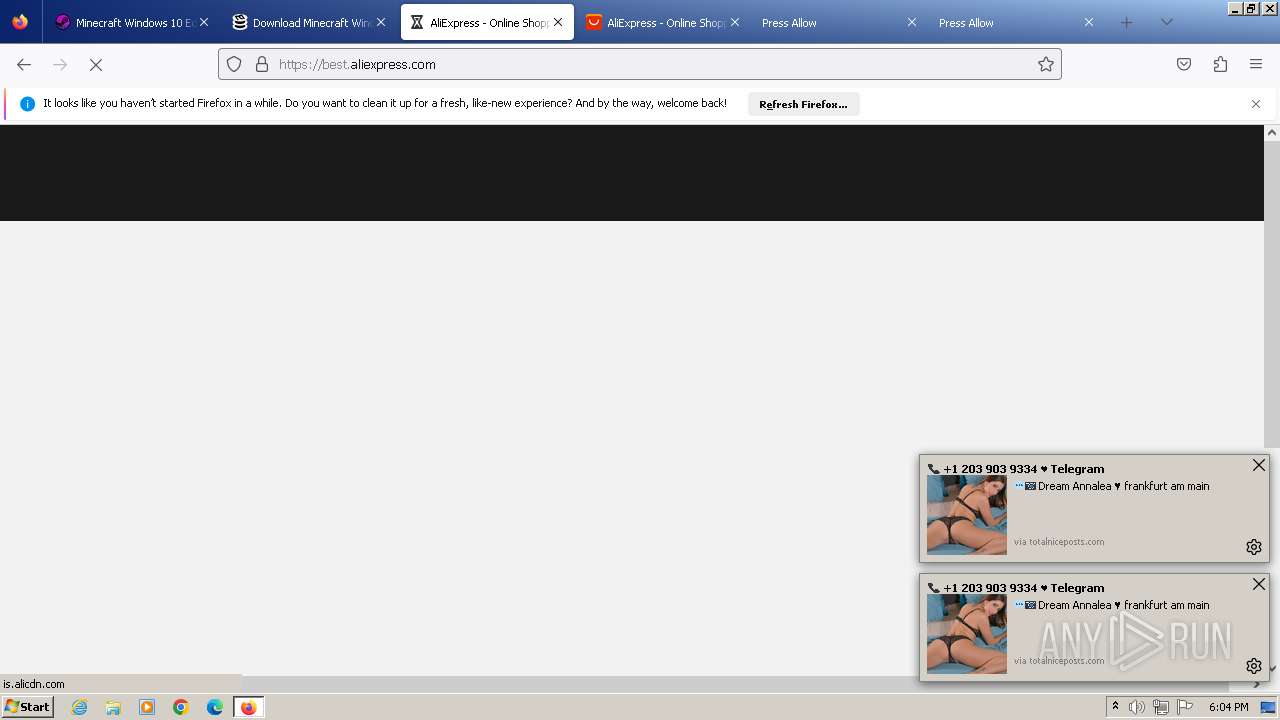Close the lower Telegram notification popup
1280x720 pixels.
coord(1259,584)
